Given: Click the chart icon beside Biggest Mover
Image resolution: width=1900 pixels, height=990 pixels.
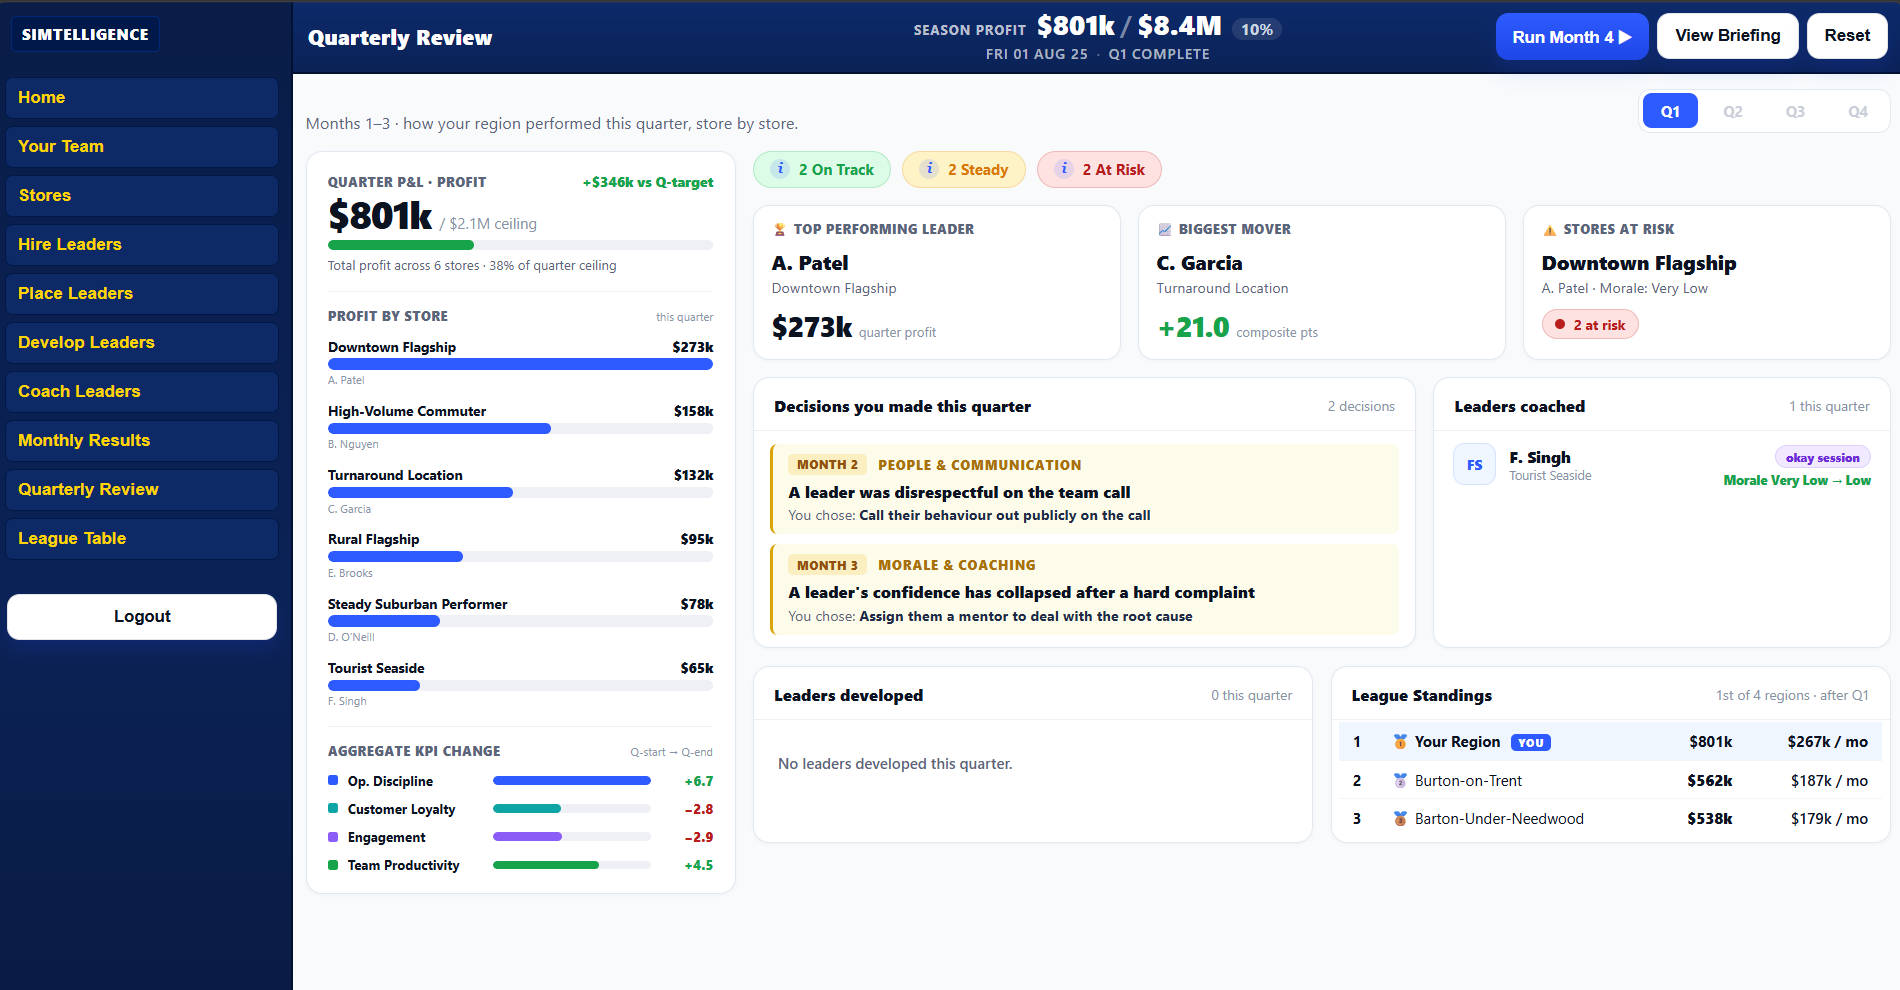Looking at the screenshot, I should coord(1164,229).
